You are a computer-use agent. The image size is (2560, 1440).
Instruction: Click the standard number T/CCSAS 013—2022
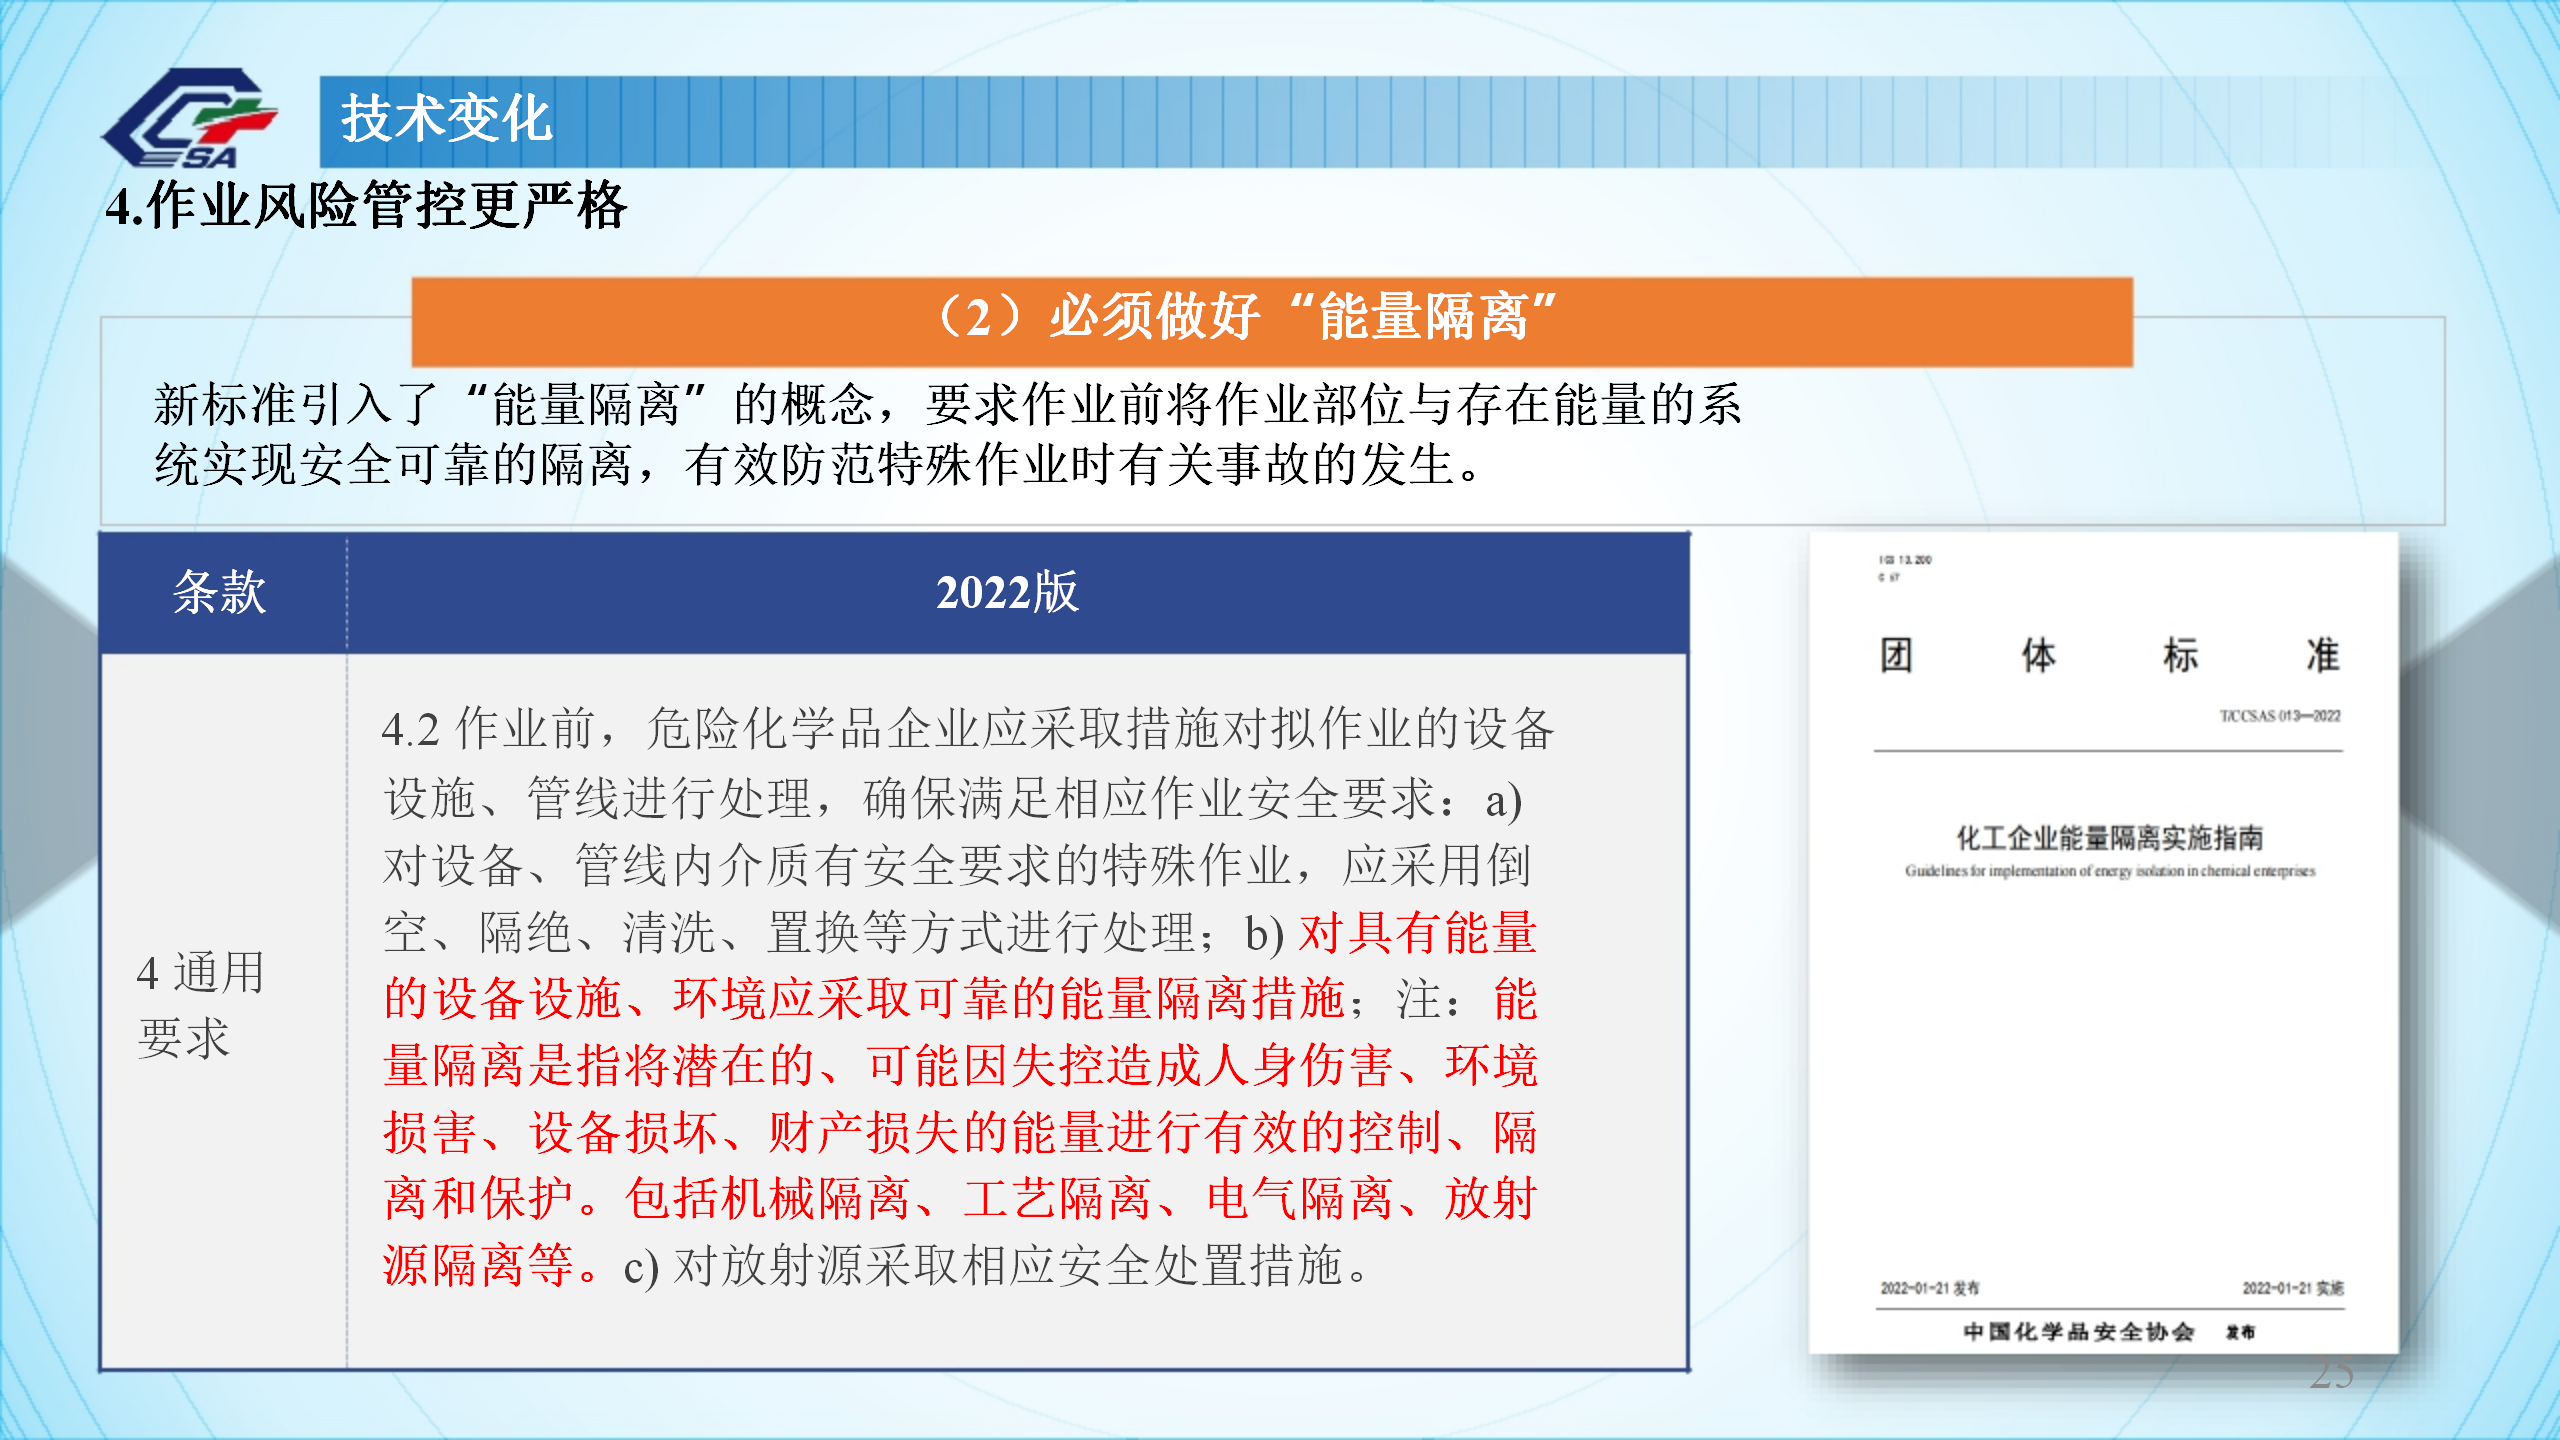[2279, 716]
